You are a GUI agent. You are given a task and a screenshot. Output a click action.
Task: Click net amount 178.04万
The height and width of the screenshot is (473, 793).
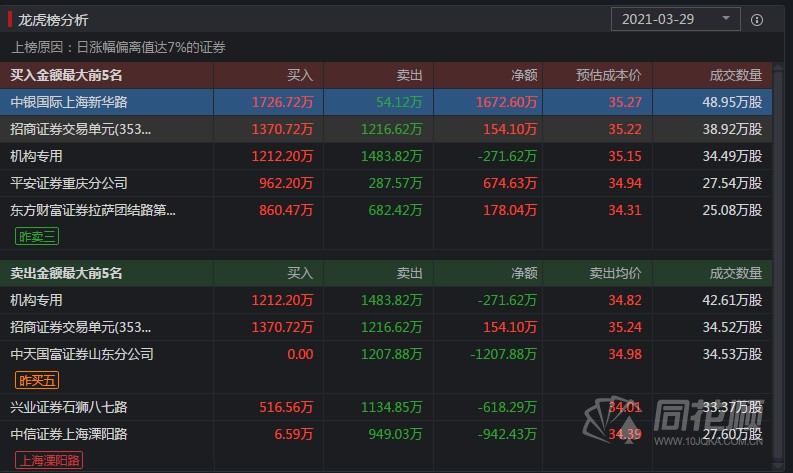(x=510, y=210)
